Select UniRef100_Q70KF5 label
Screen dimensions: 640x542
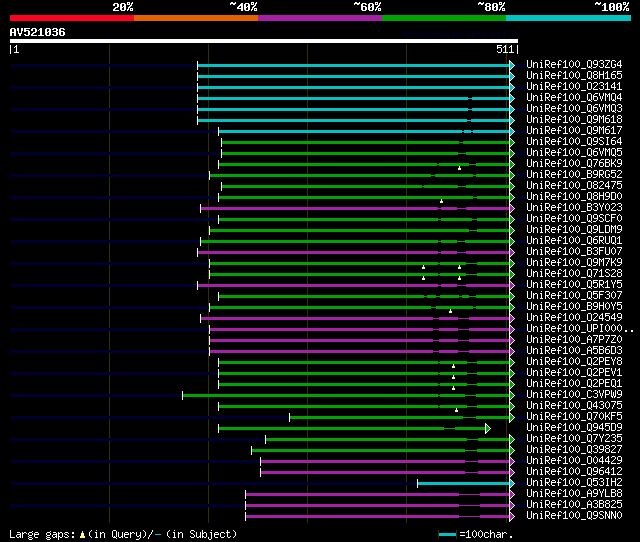pos(574,417)
